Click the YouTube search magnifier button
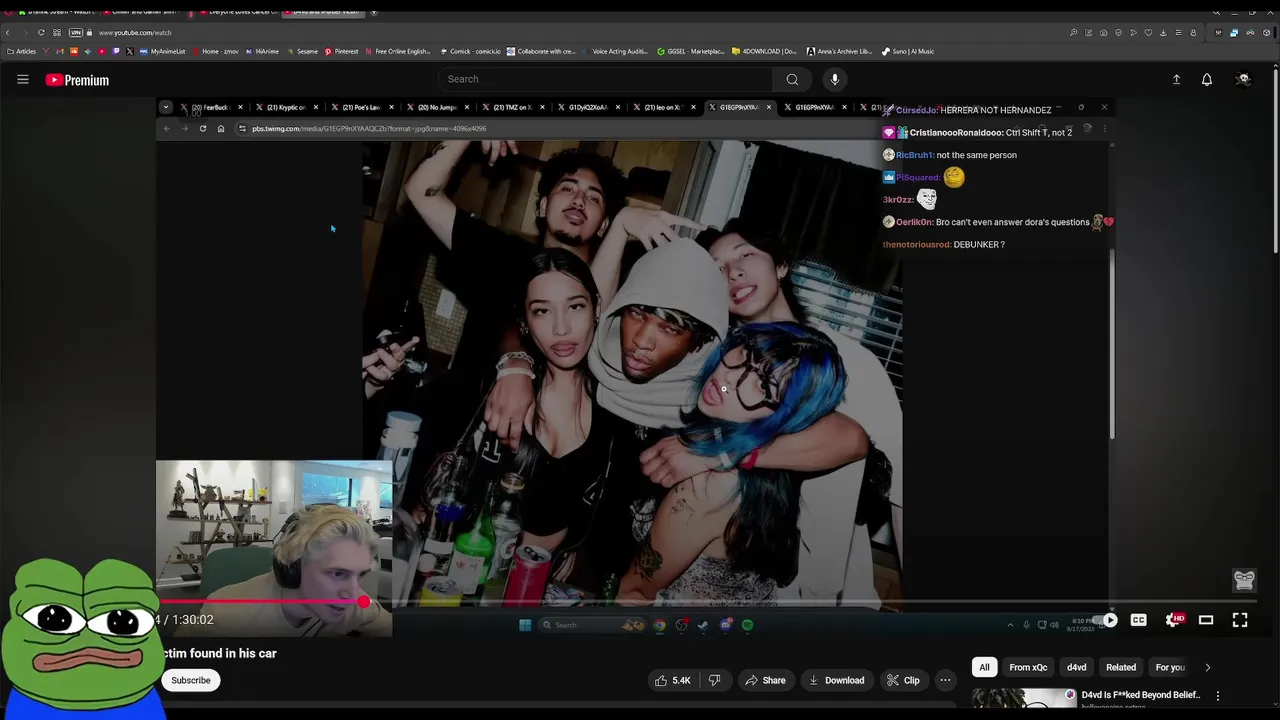1280x720 pixels. pos(792,79)
